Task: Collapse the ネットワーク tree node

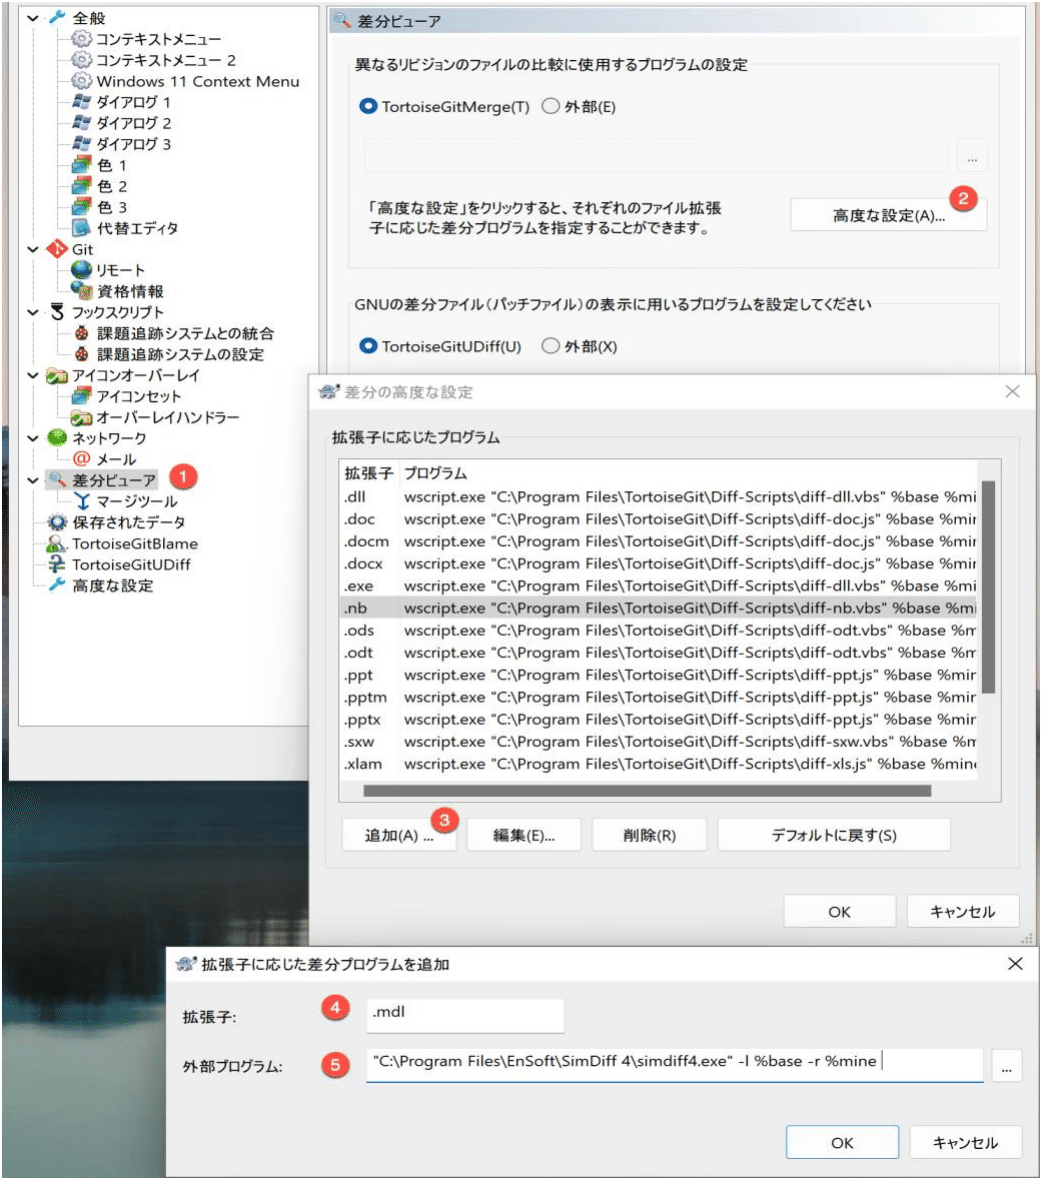Action: [32, 437]
